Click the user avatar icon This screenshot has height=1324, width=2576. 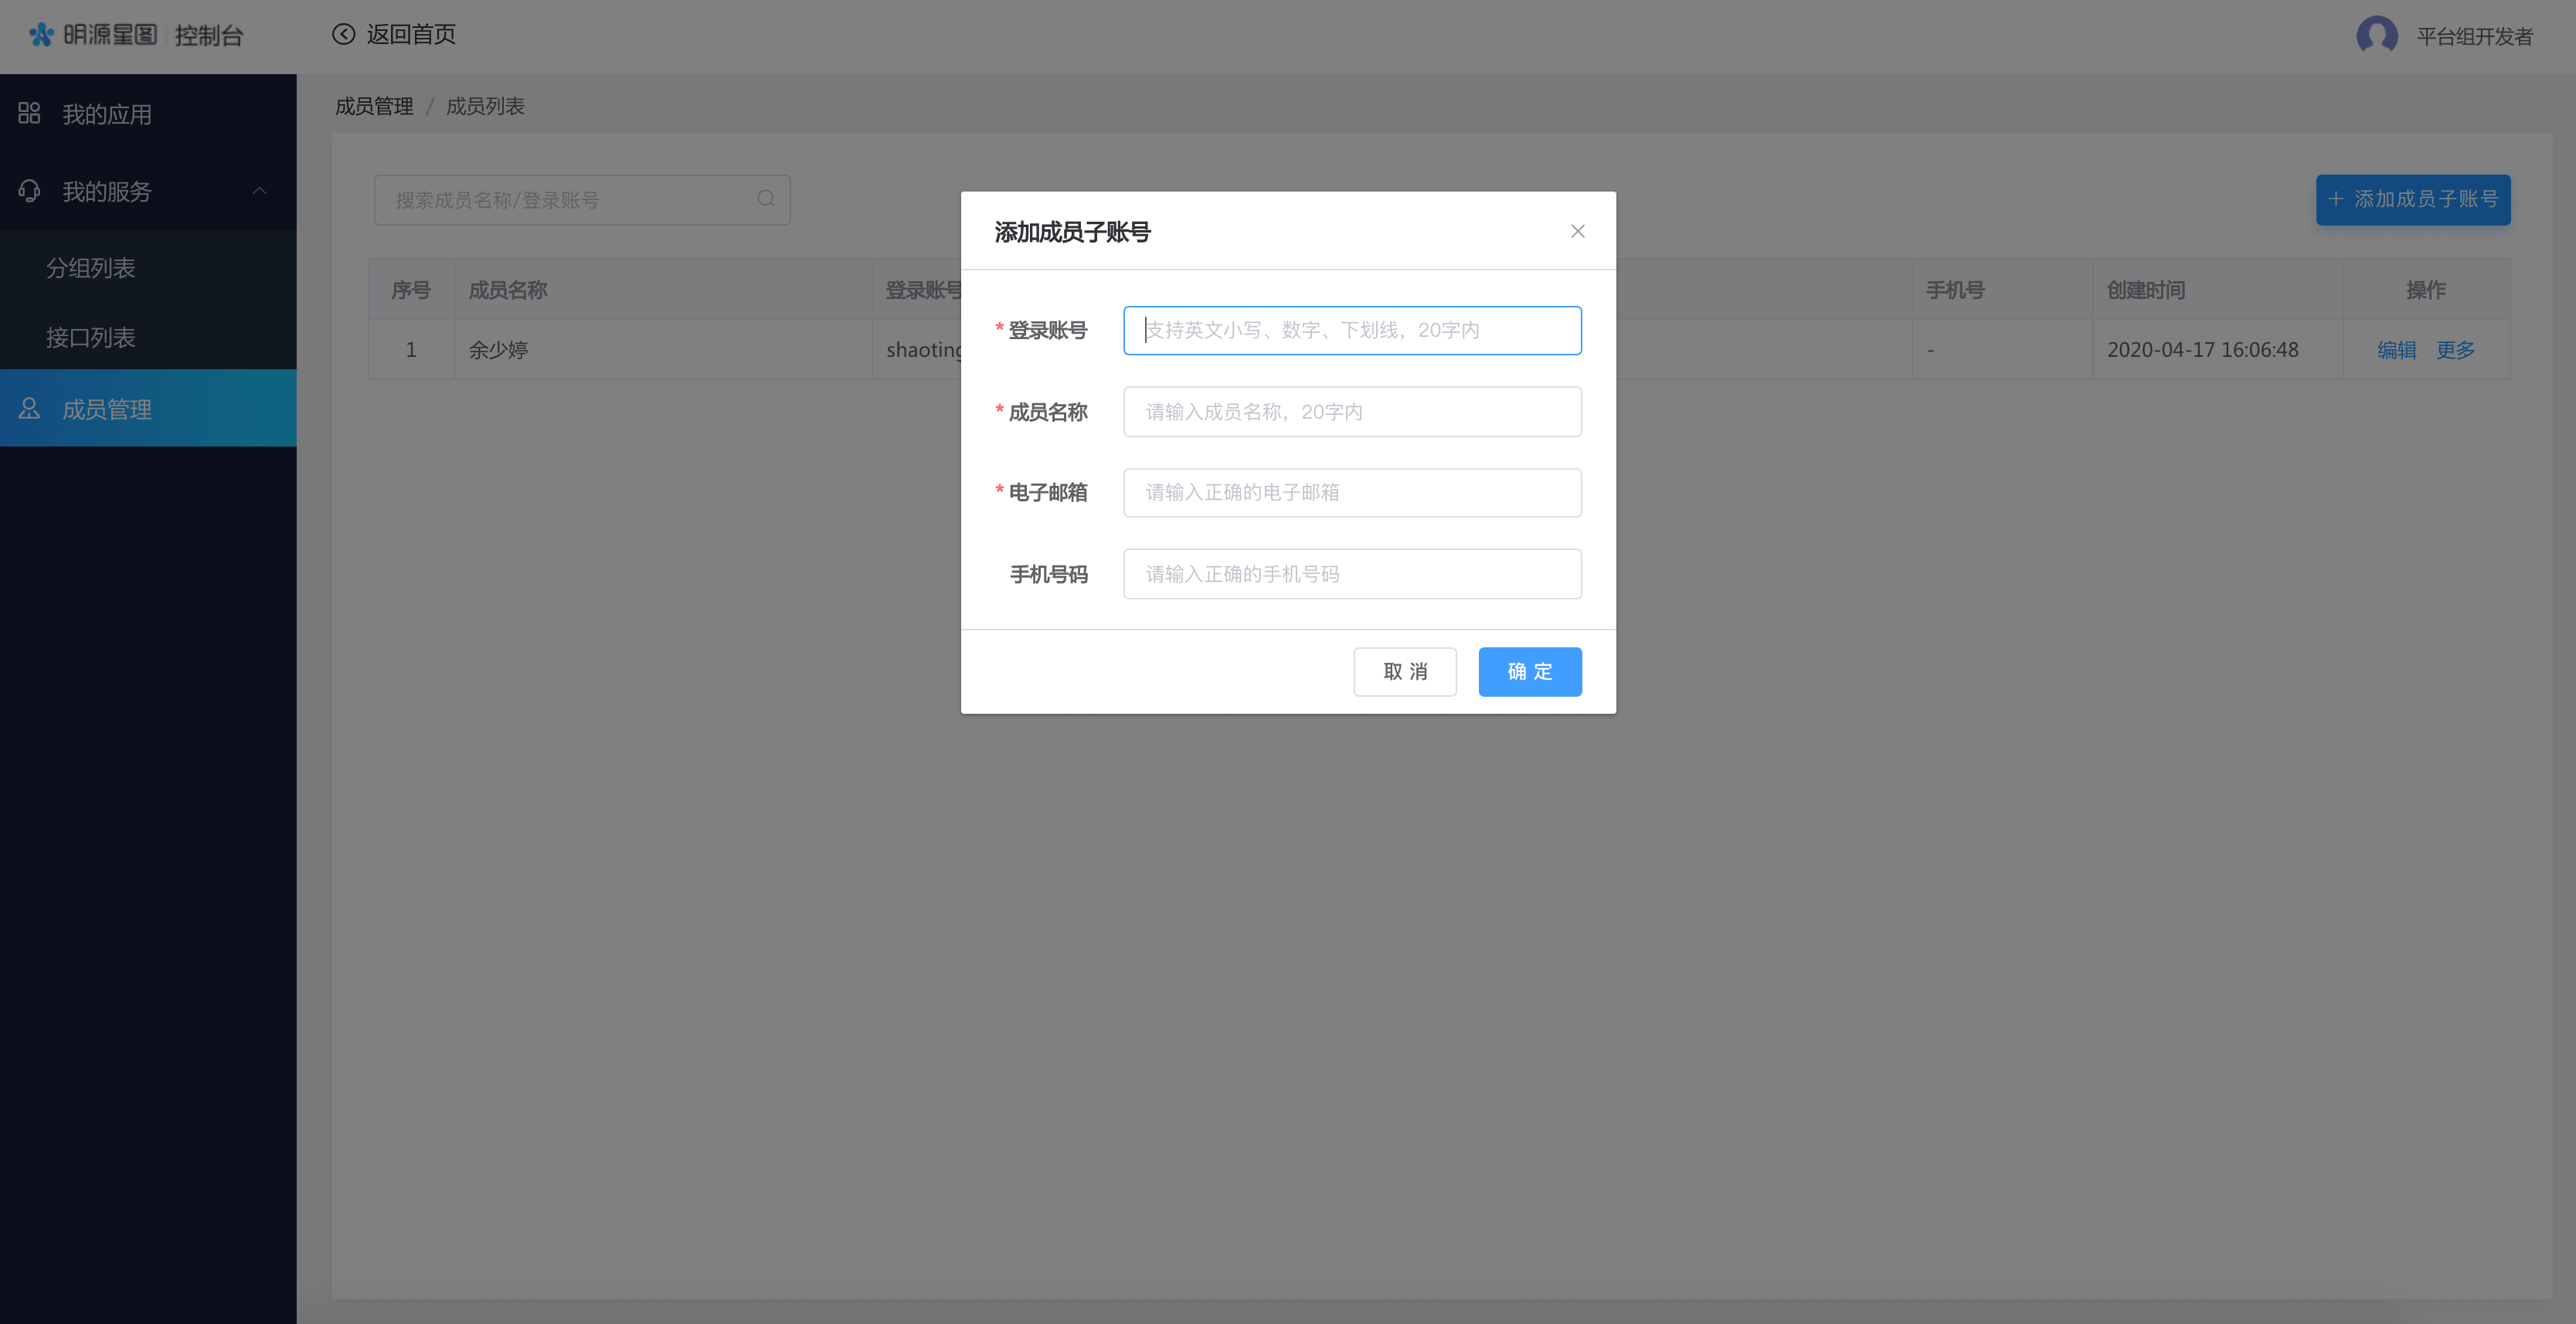coord(2376,36)
